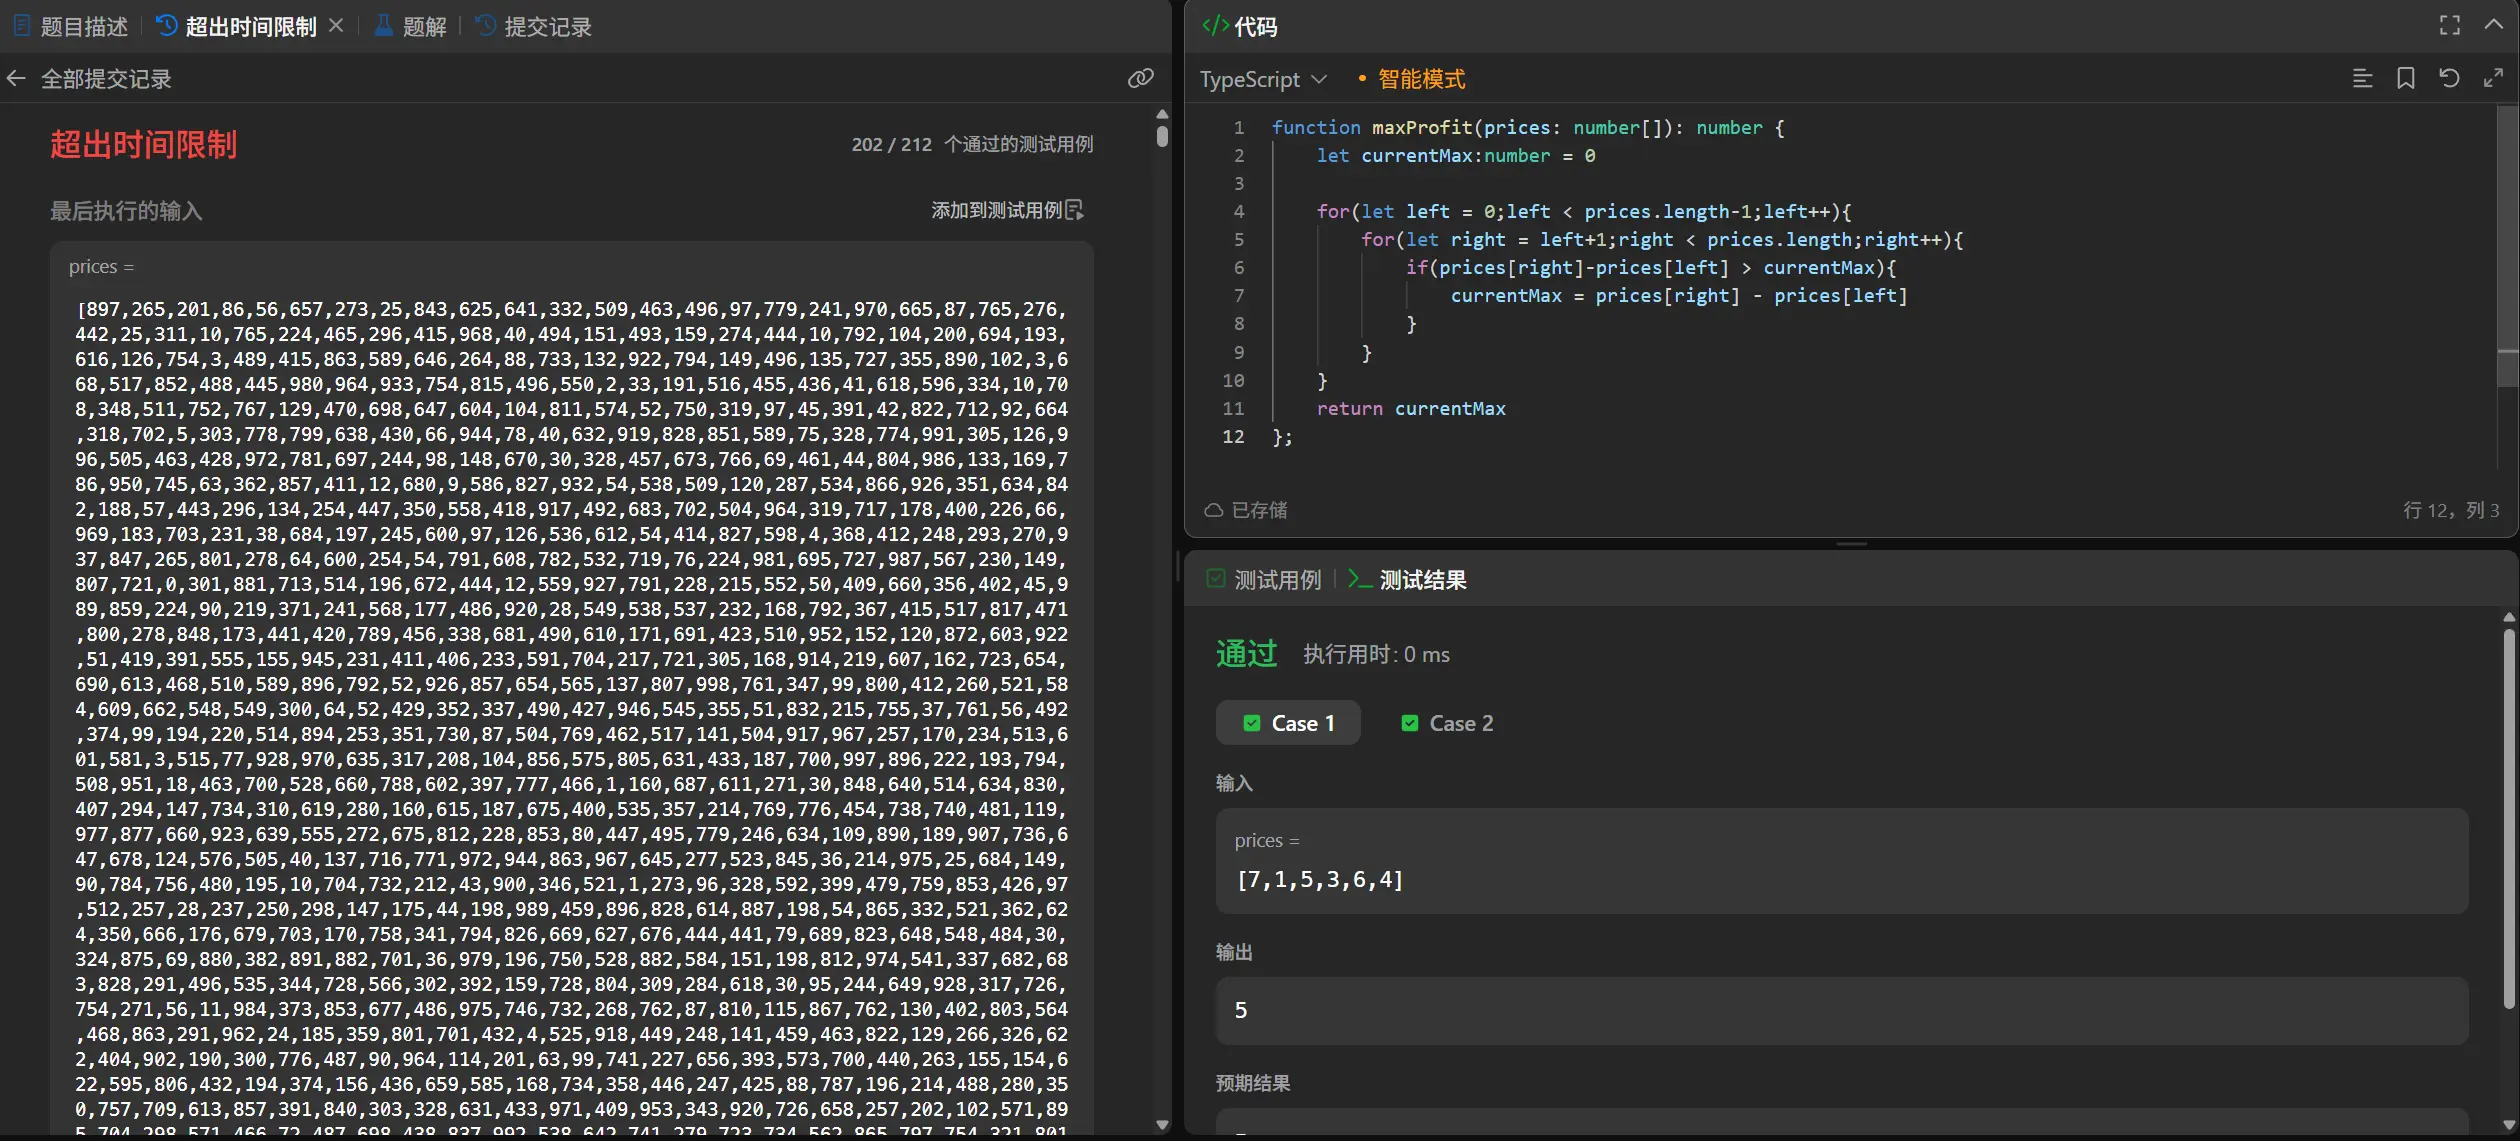
Task: Click the bookmark icon in editor toolbar
Action: click(x=2406, y=79)
